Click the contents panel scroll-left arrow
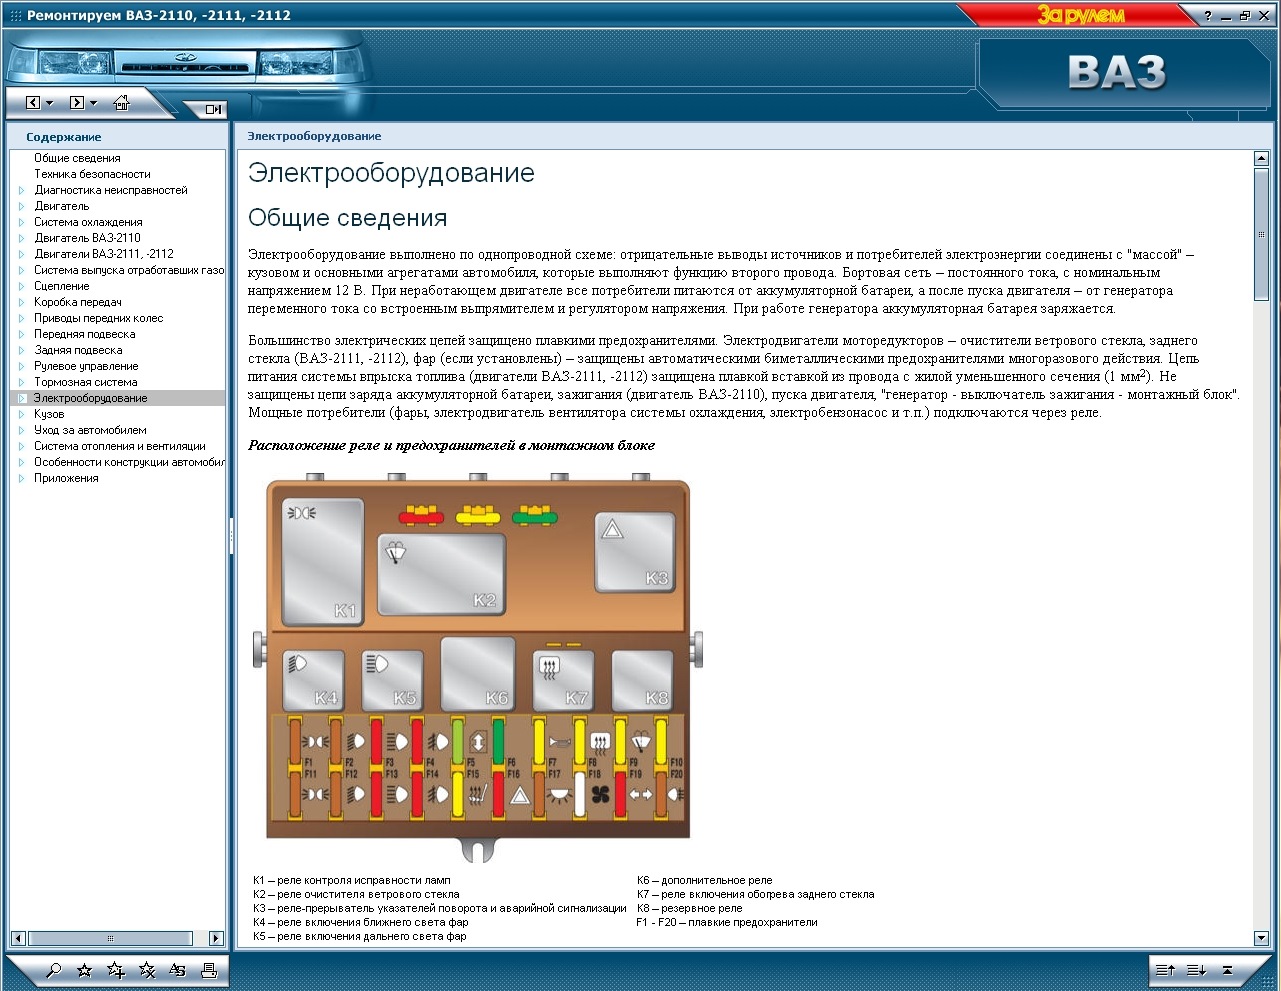 pyautogui.click(x=17, y=938)
